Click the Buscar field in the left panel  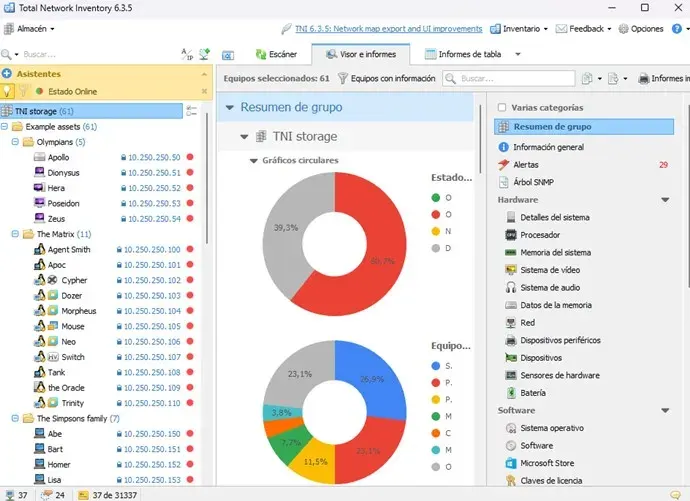pyautogui.click(x=99, y=54)
